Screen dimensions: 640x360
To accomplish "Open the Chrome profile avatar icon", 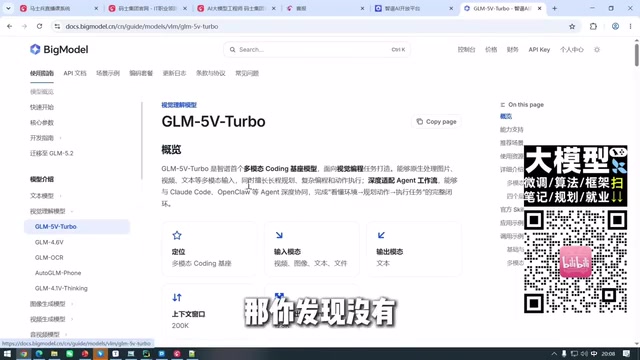I will click(615, 27).
